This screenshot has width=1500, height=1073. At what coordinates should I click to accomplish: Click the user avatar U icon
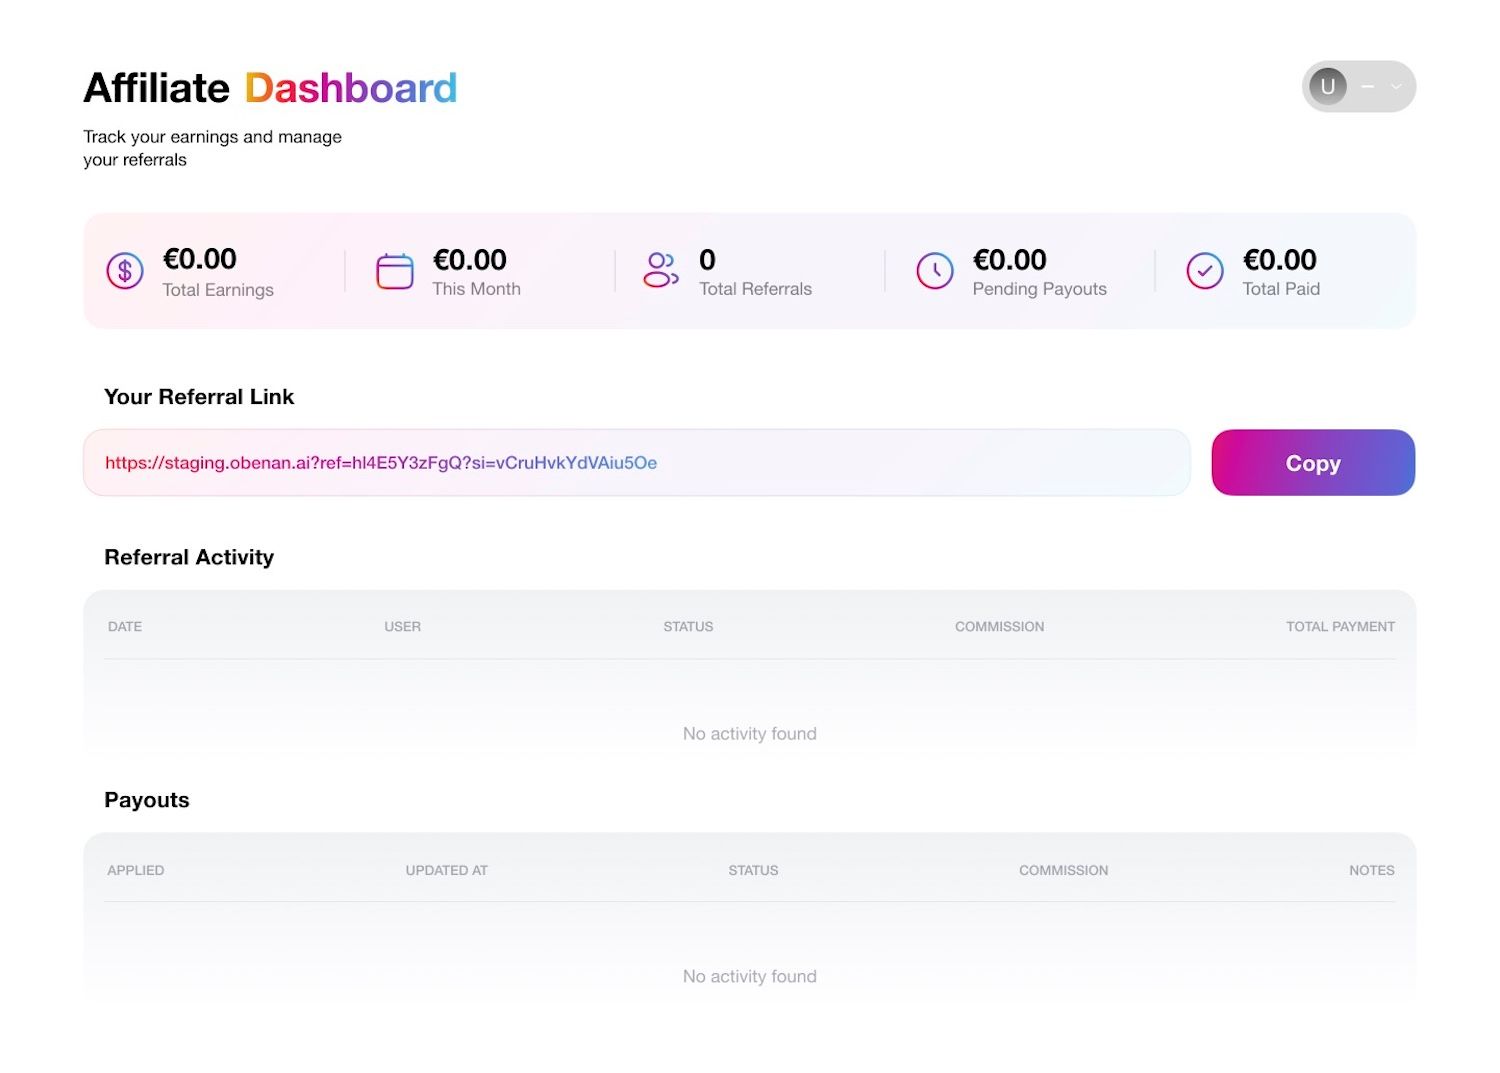pos(1328,86)
